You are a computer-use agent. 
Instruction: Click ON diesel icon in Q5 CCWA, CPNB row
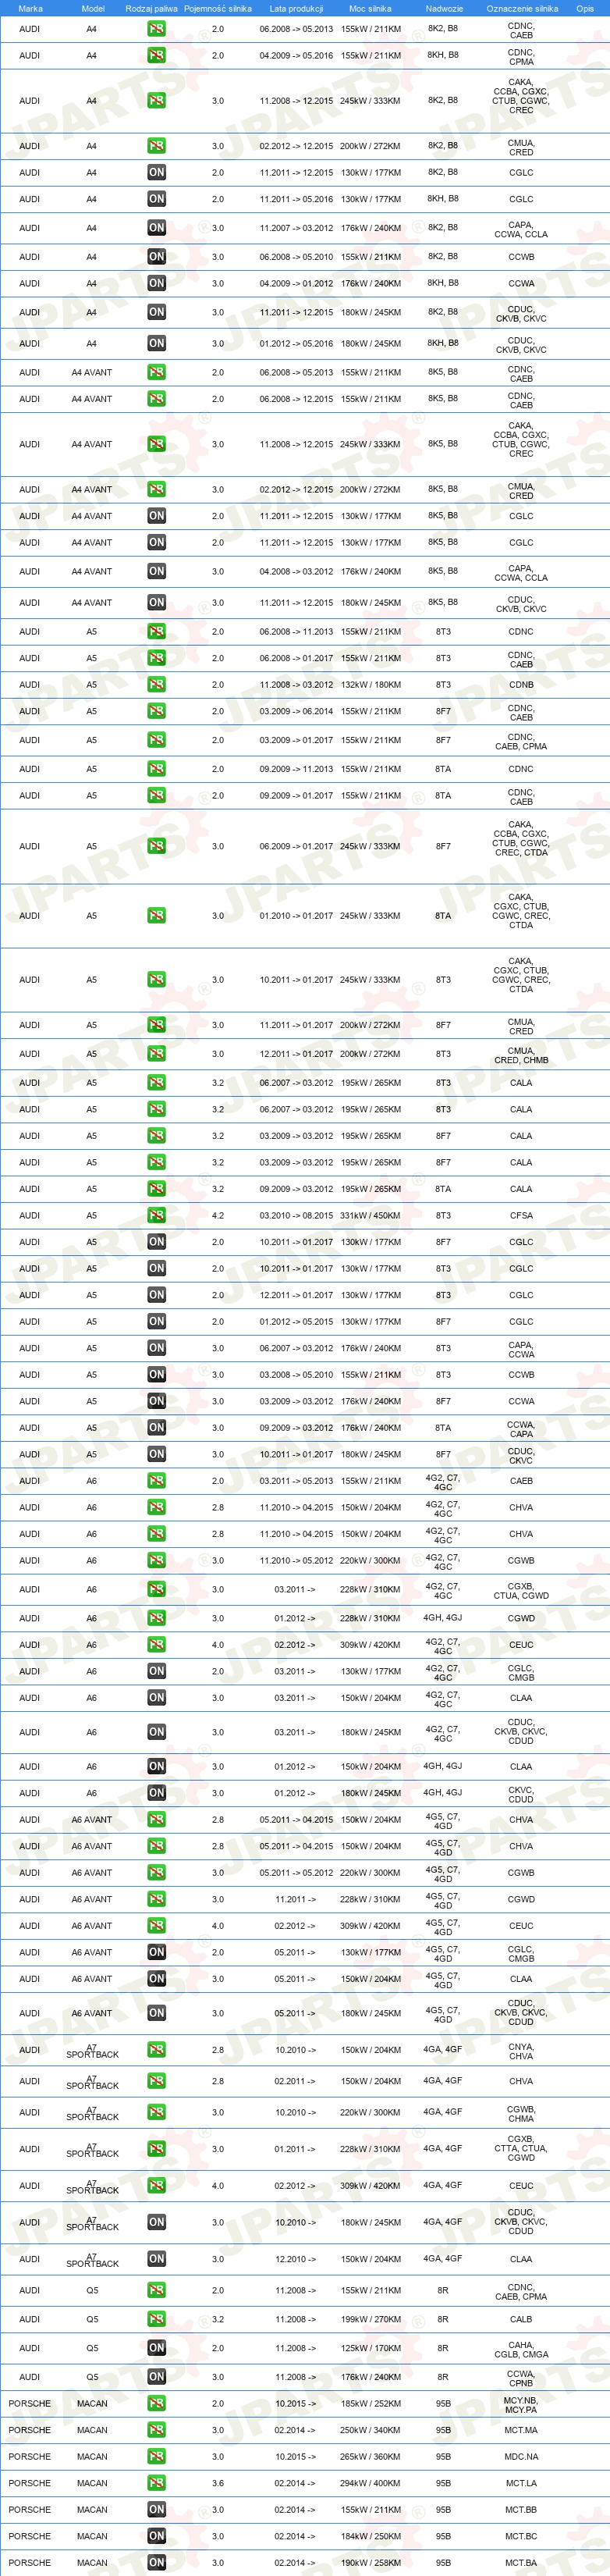[x=157, y=2377]
